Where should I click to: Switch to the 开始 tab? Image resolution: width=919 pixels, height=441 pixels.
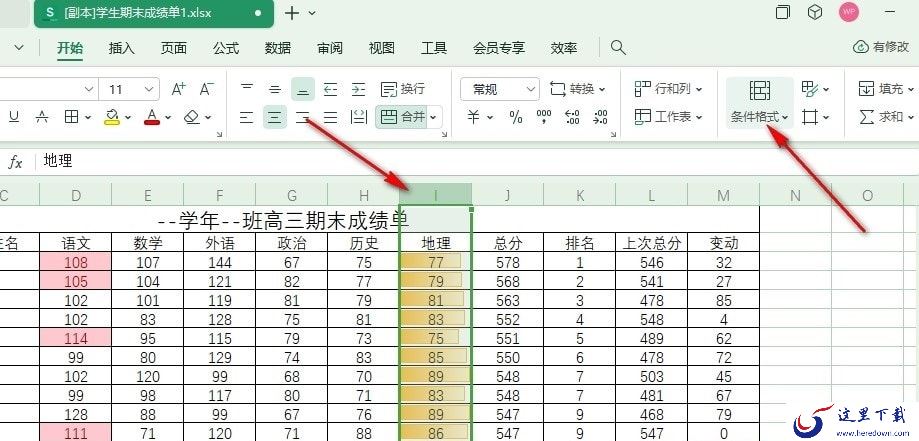point(70,48)
